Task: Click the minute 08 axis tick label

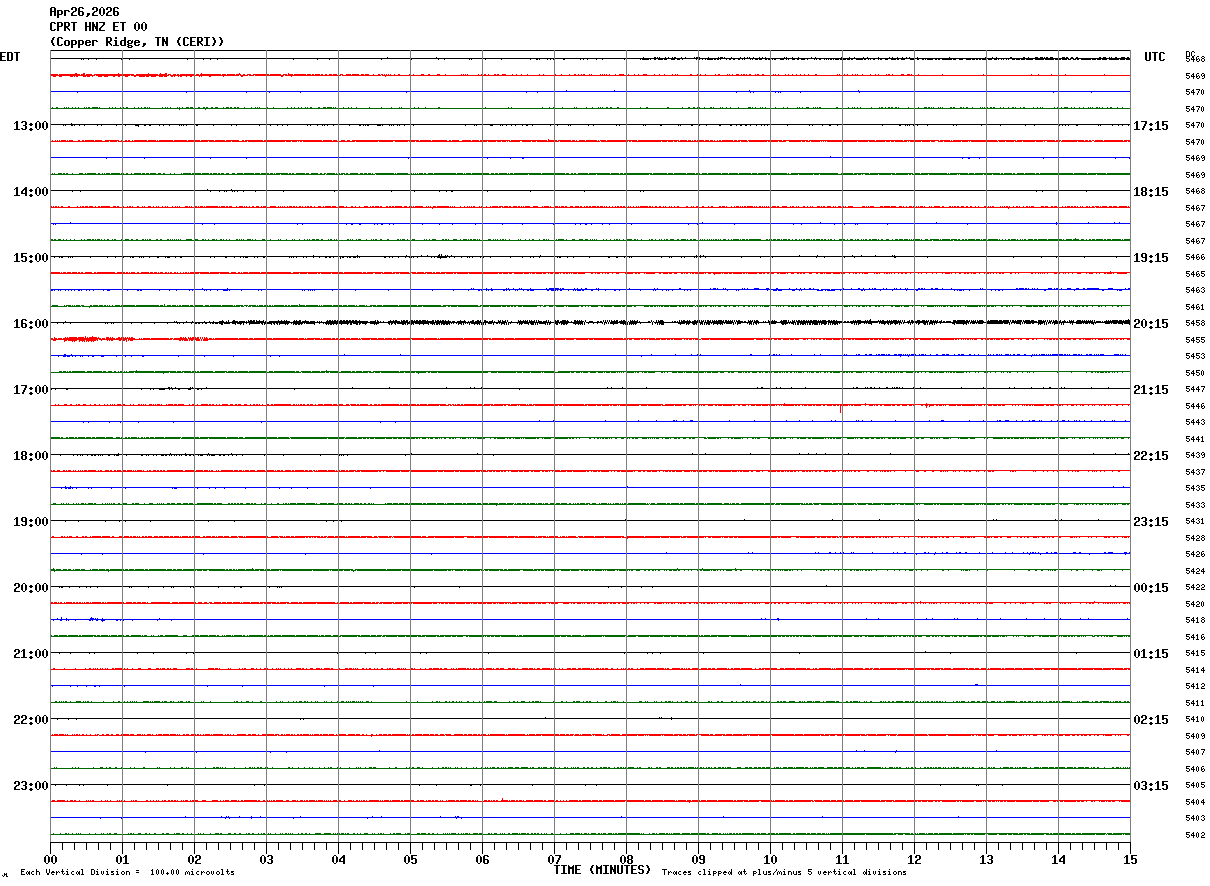Action: (x=626, y=859)
